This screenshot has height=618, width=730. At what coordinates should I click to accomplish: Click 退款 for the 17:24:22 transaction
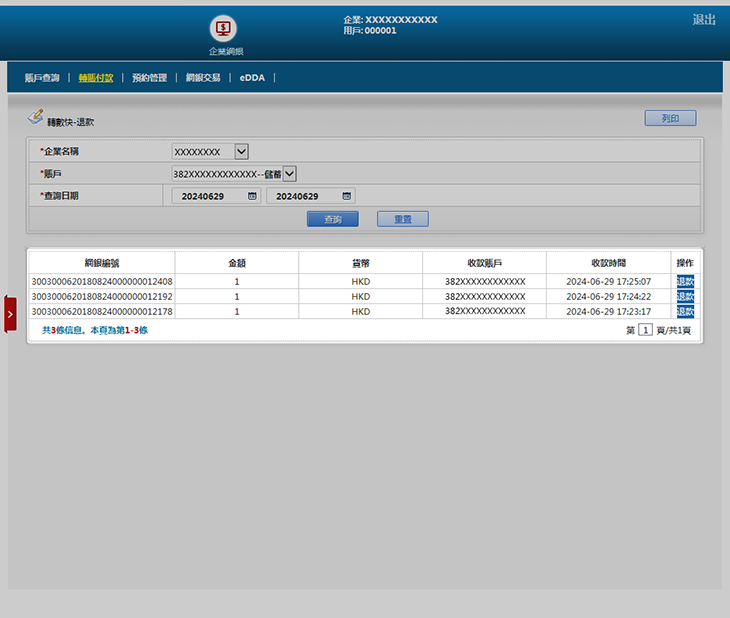pos(685,297)
